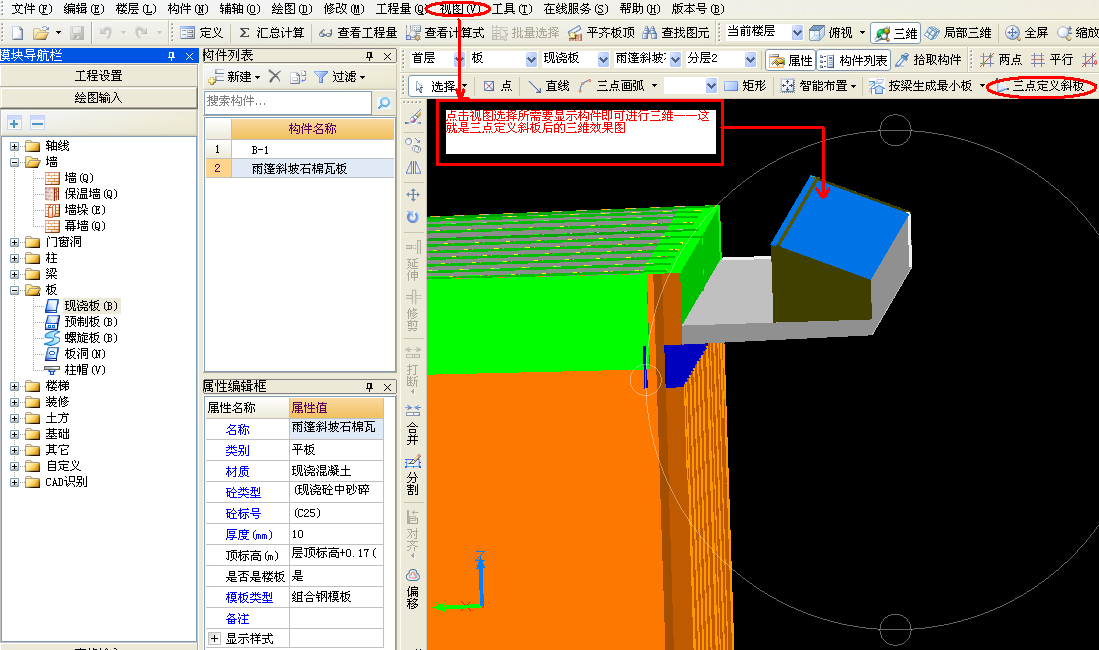The width and height of the screenshot is (1099, 650).
Task: Select the 矩形 rectangle drawing tool
Action: [x=745, y=86]
